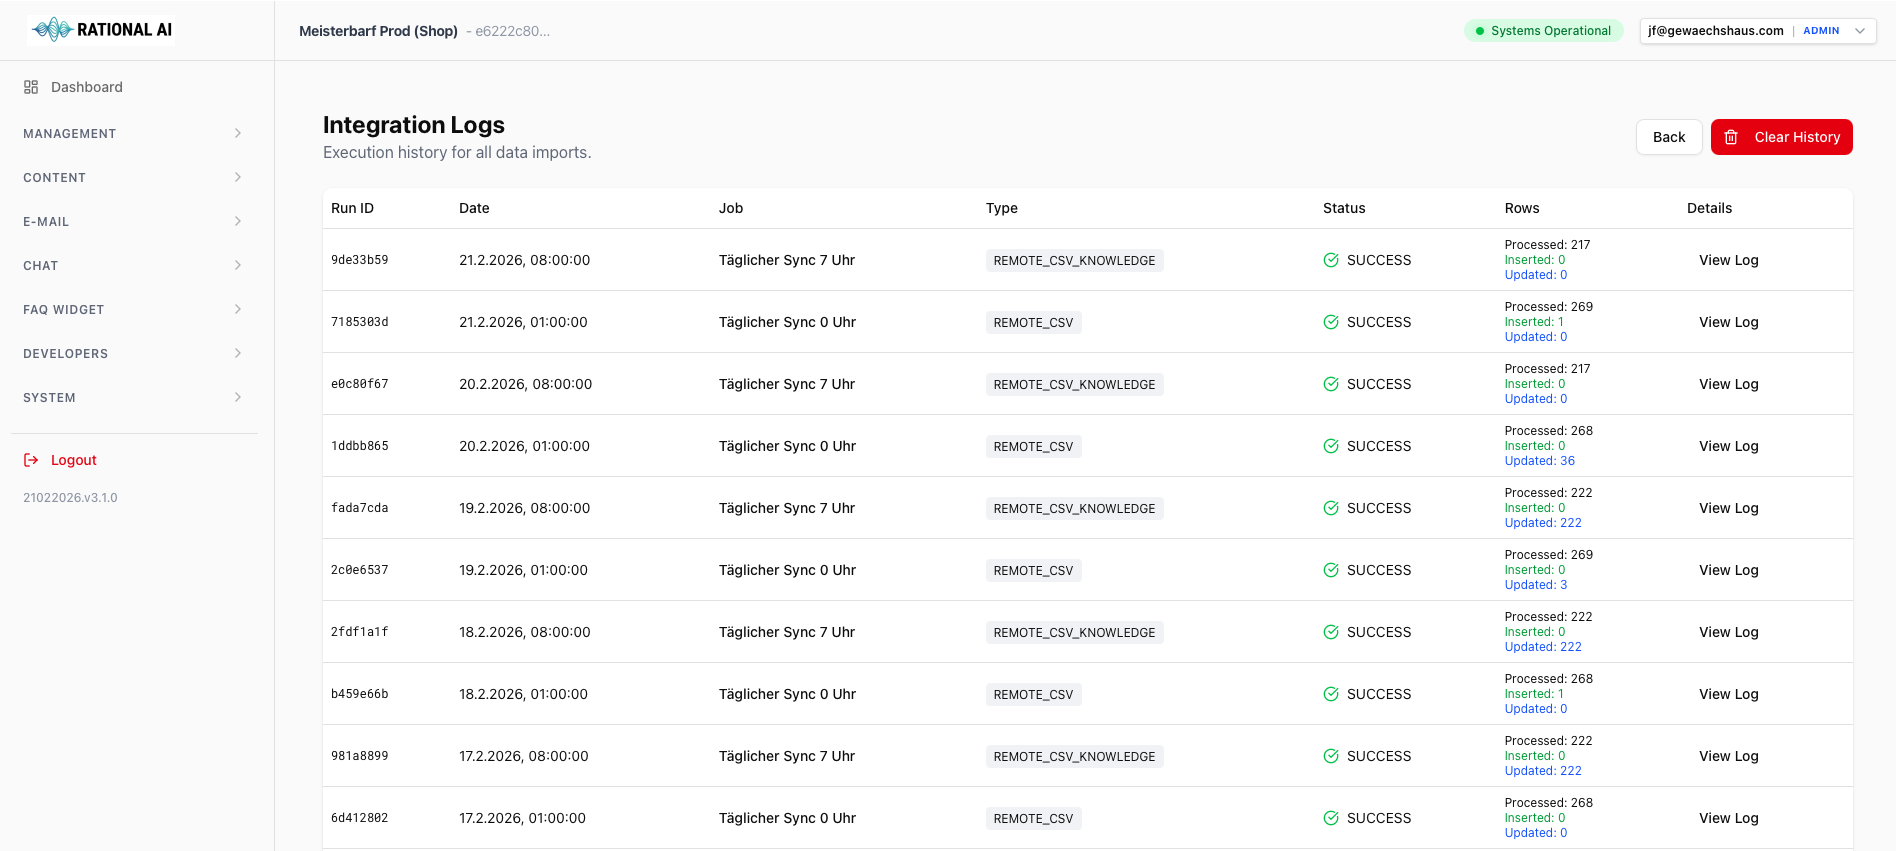Click the red Logout arrow icon
The image size is (1896, 851).
click(x=31, y=460)
